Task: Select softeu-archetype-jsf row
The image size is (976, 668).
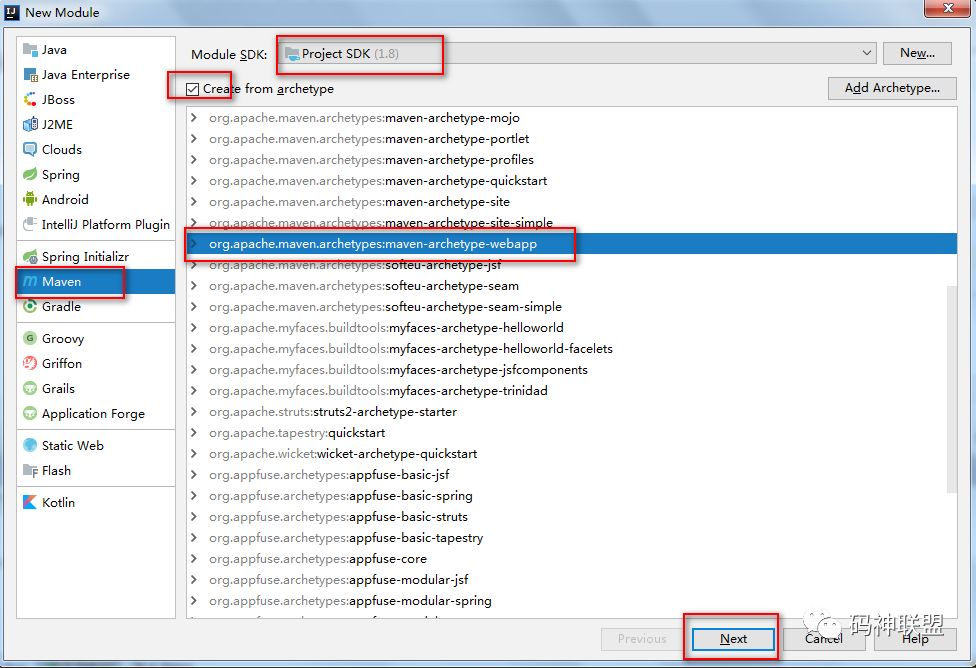Action: (x=571, y=265)
